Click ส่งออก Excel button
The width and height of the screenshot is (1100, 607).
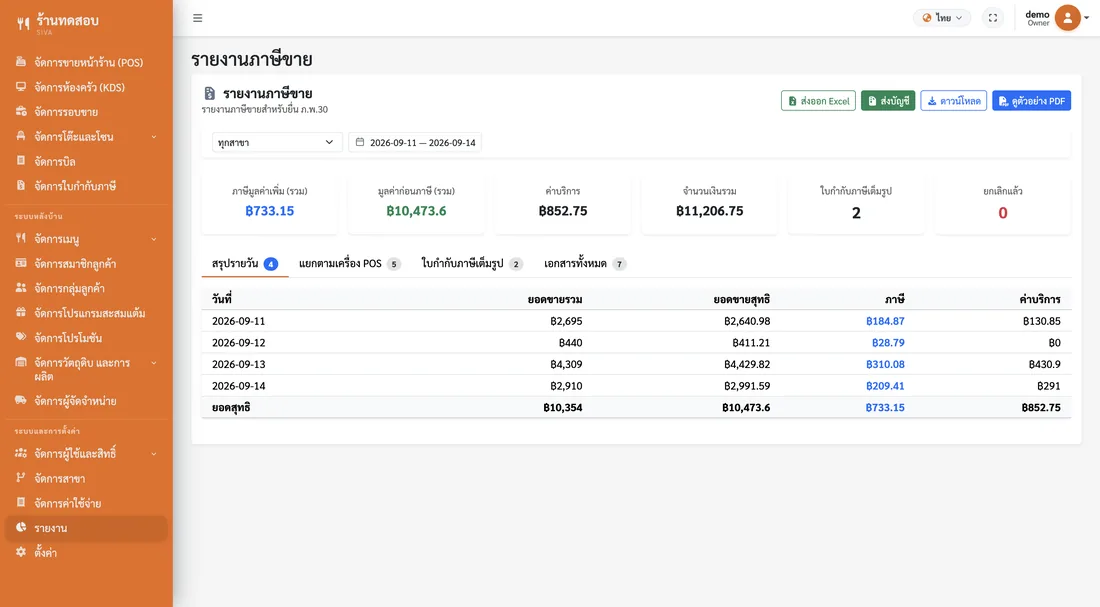818,101
